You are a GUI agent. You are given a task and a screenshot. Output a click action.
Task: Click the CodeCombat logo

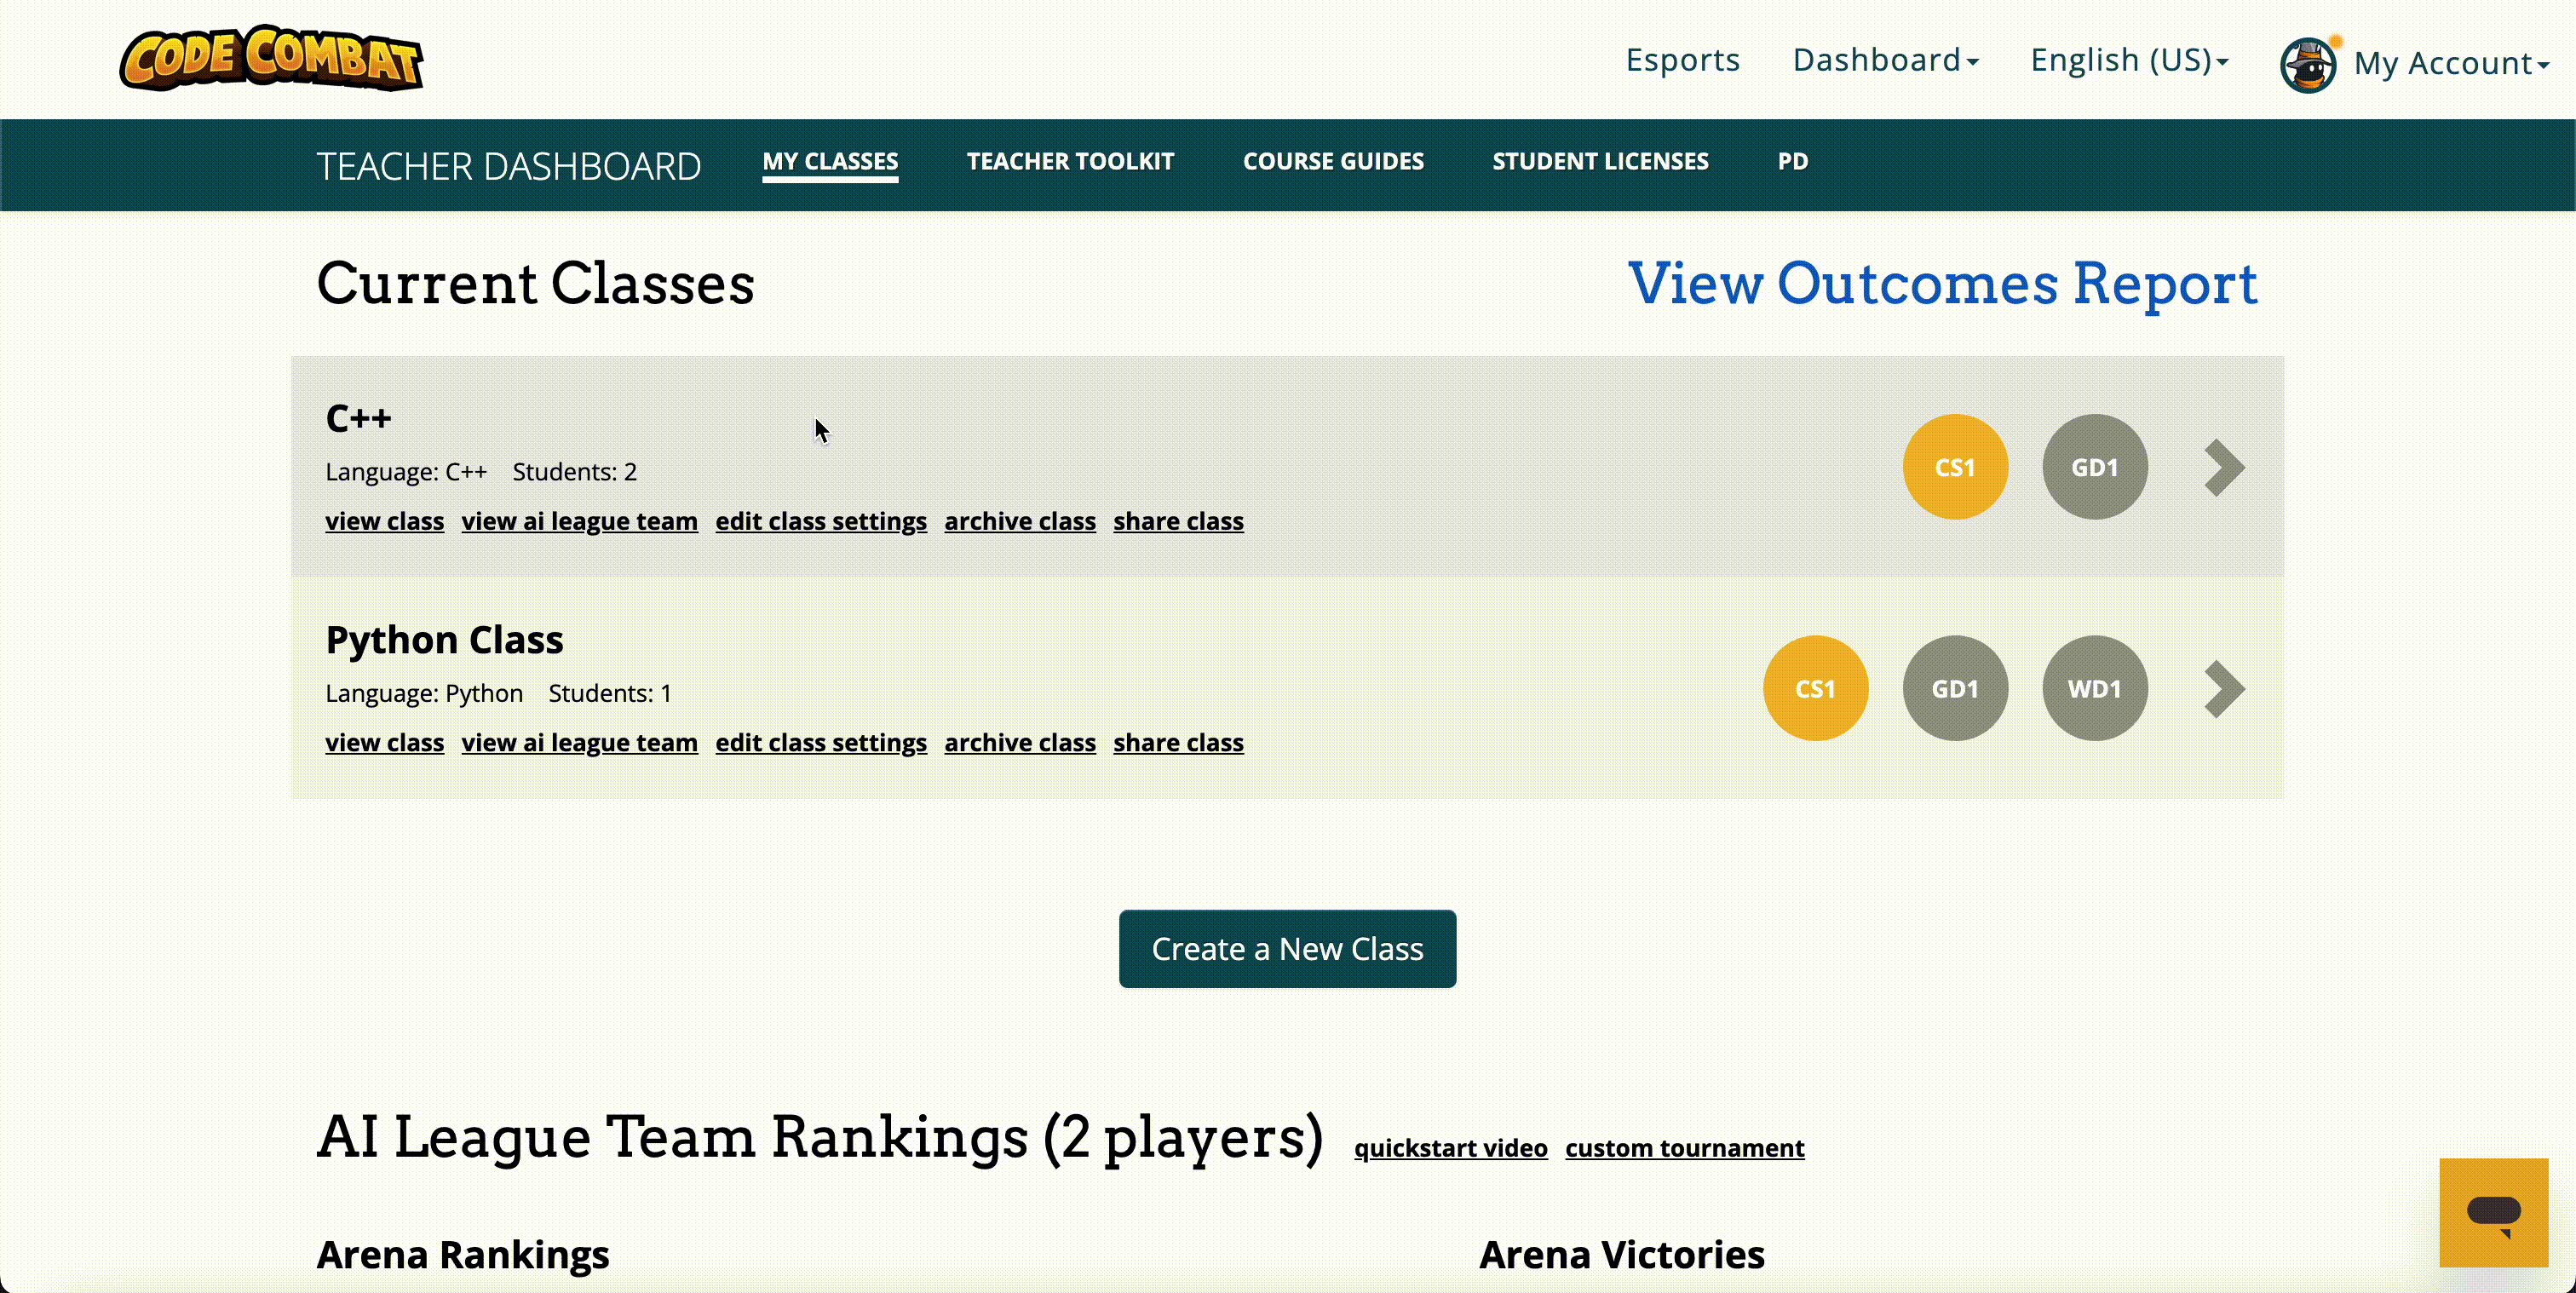pyautogui.click(x=271, y=59)
